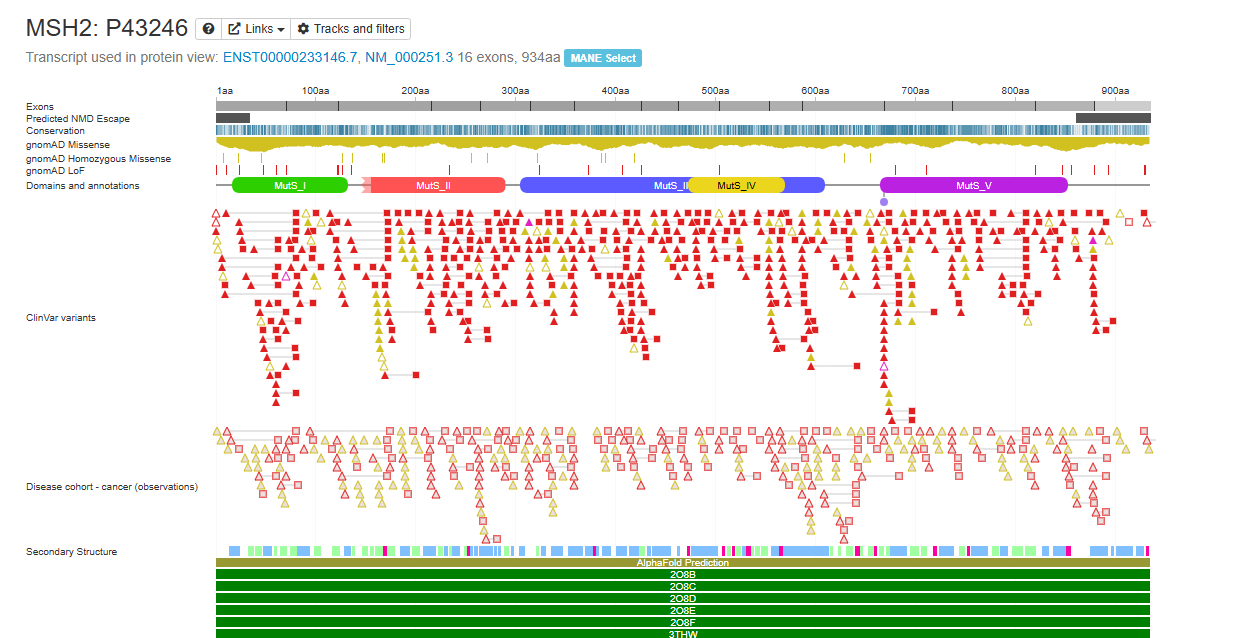Open the Links dropdown menu
Viewport: 1235px width, 638px height.
coord(256,29)
